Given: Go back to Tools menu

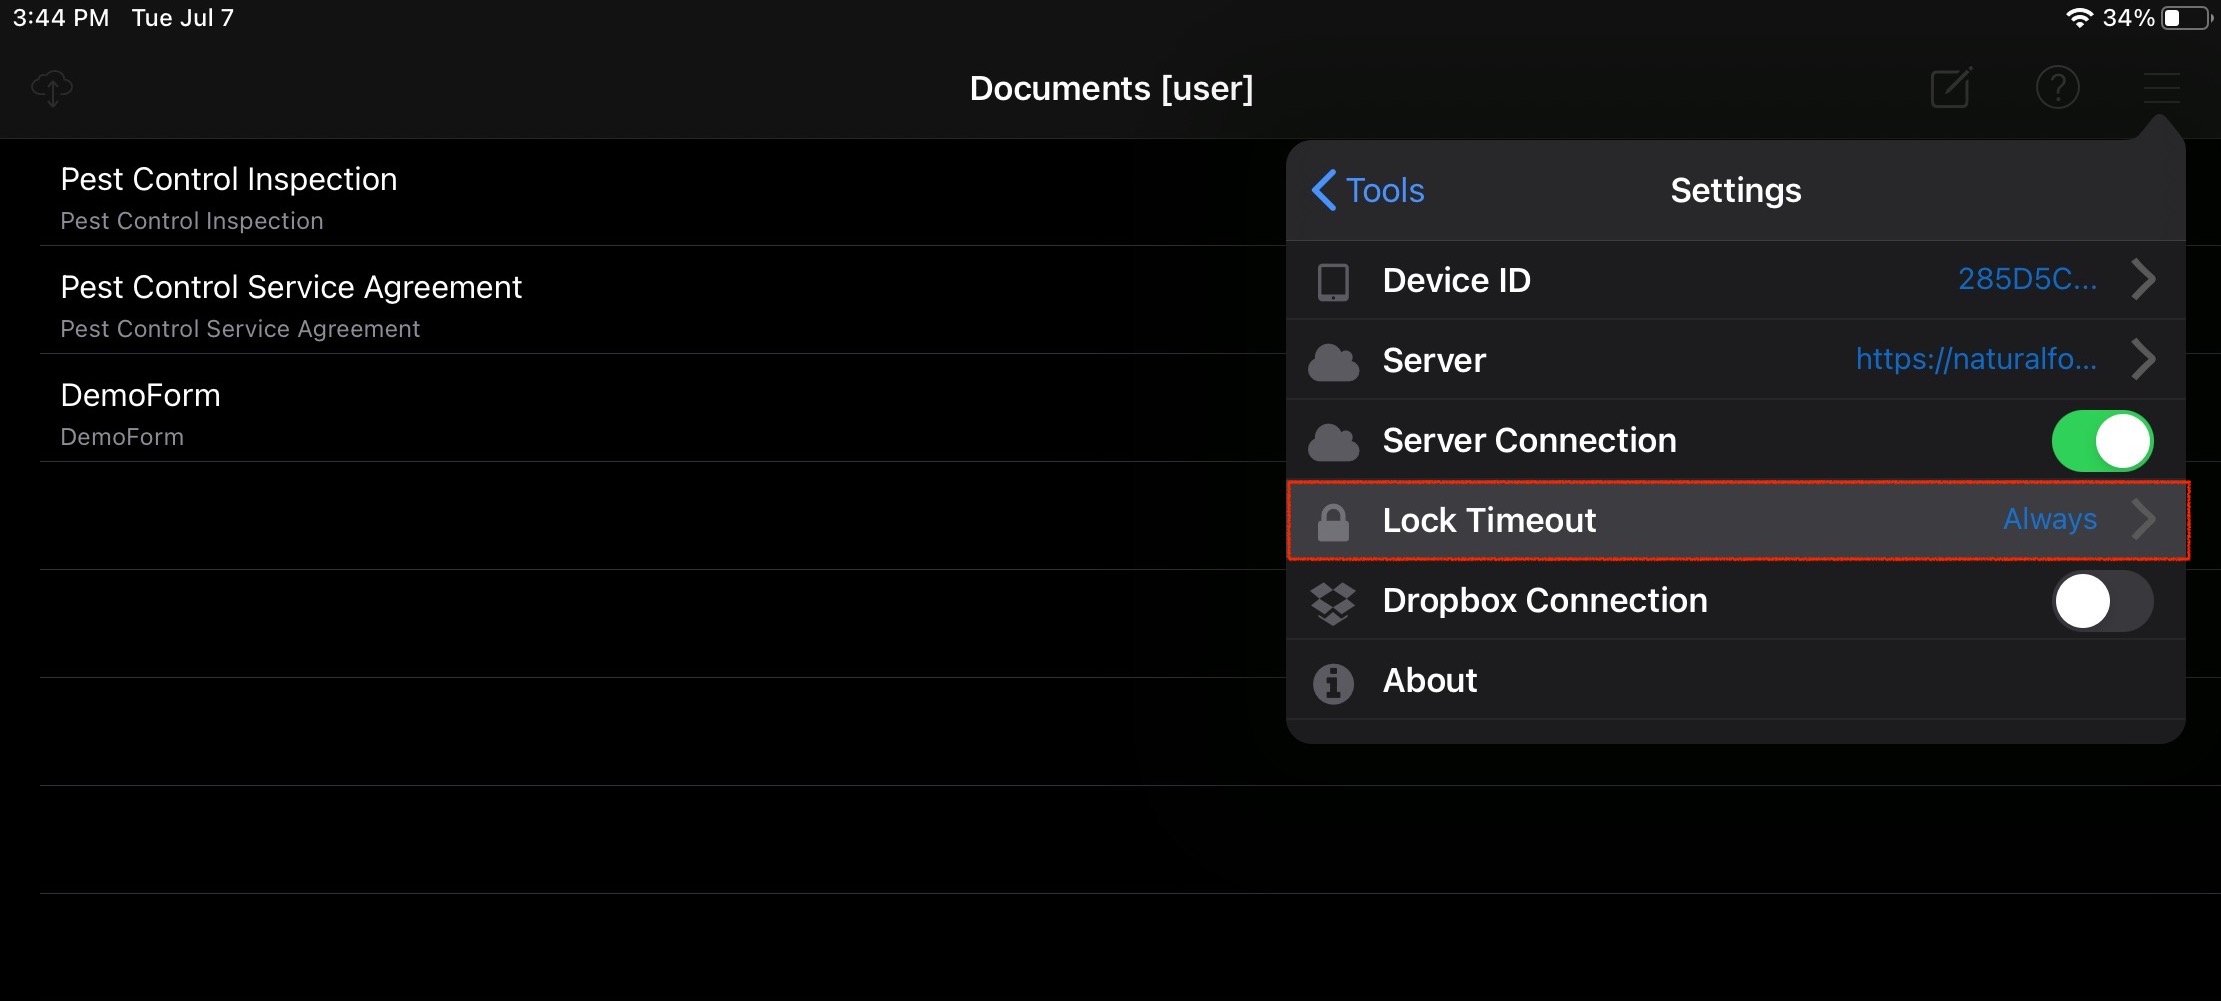Looking at the screenshot, I should coord(1368,190).
